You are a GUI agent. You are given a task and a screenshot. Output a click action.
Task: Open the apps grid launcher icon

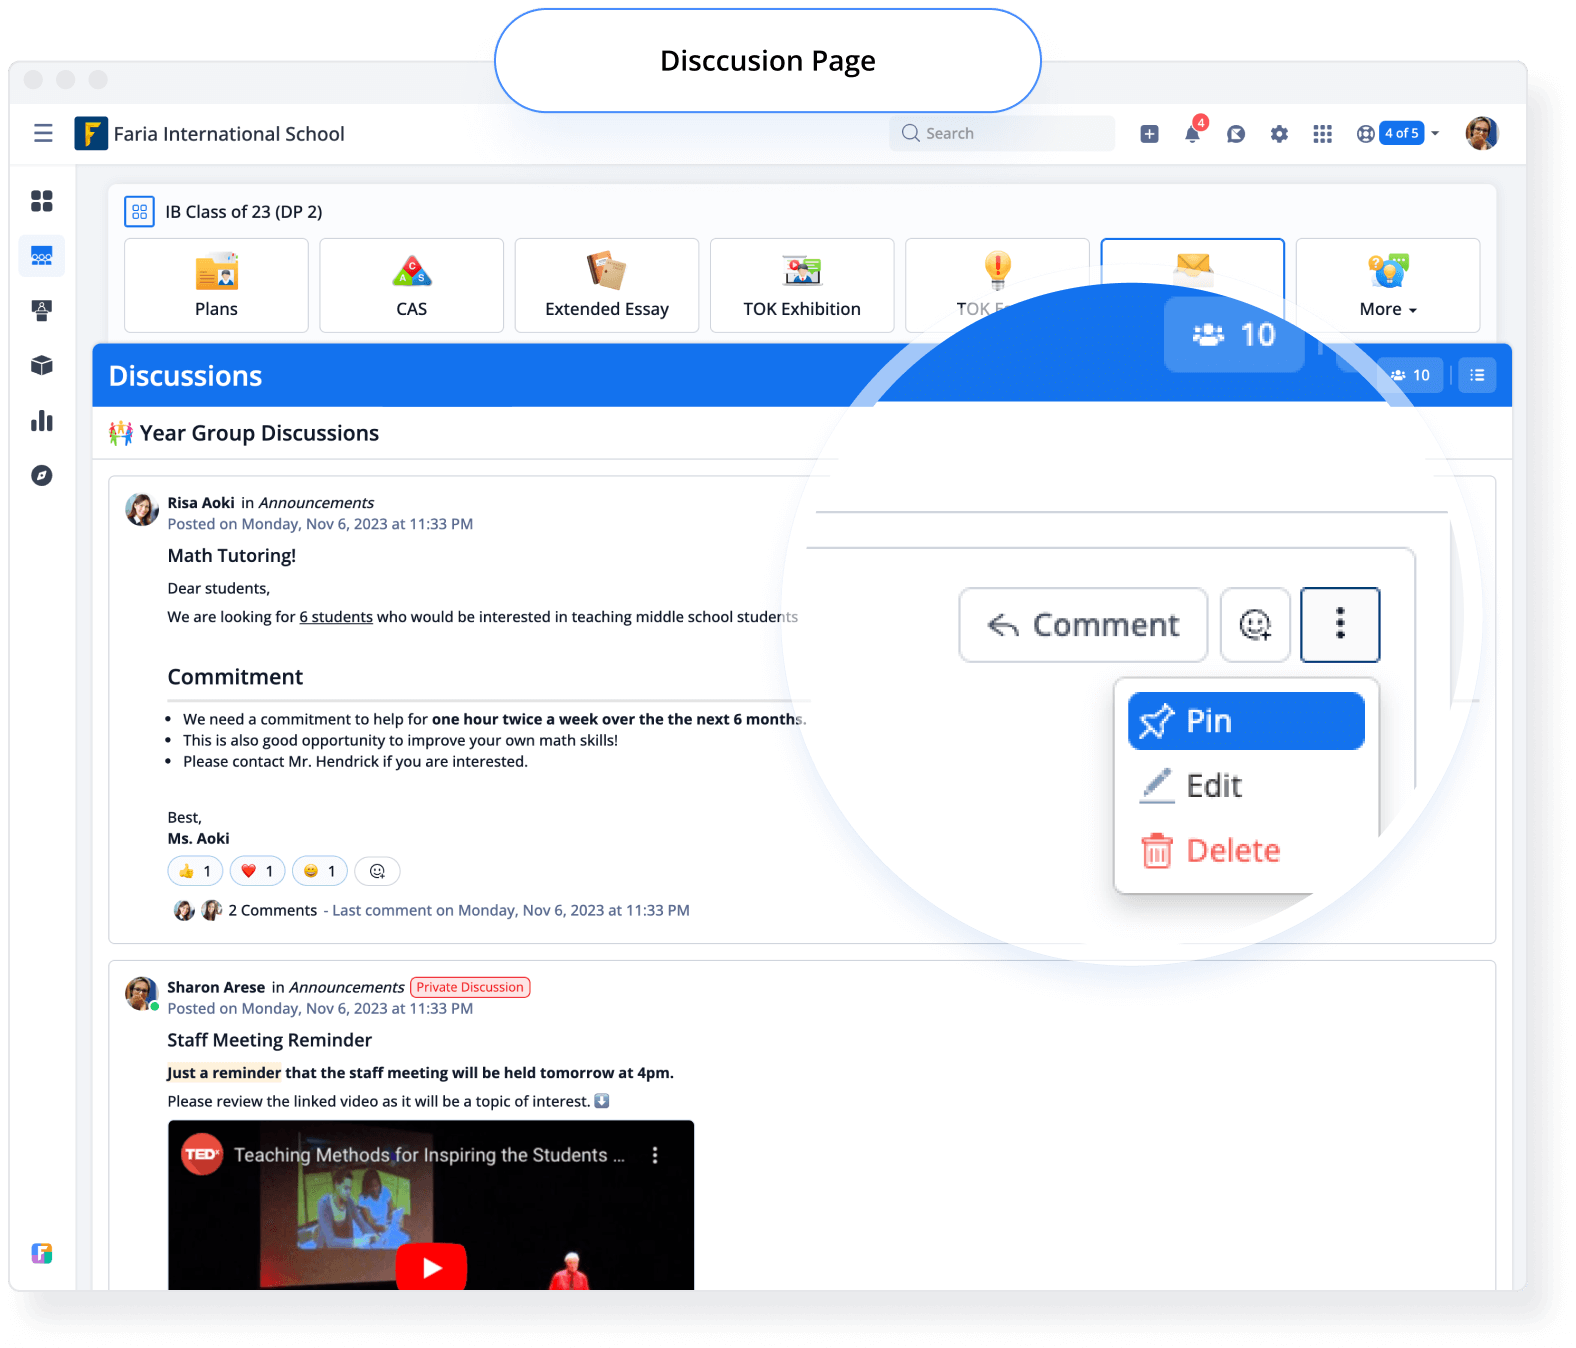1322,134
